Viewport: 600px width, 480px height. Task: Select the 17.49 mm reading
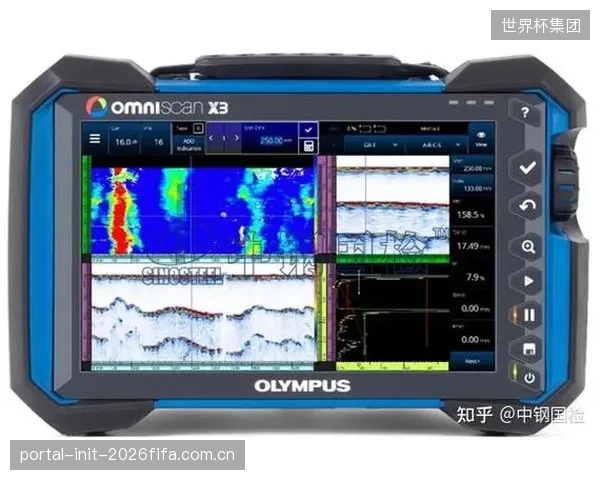(473, 242)
